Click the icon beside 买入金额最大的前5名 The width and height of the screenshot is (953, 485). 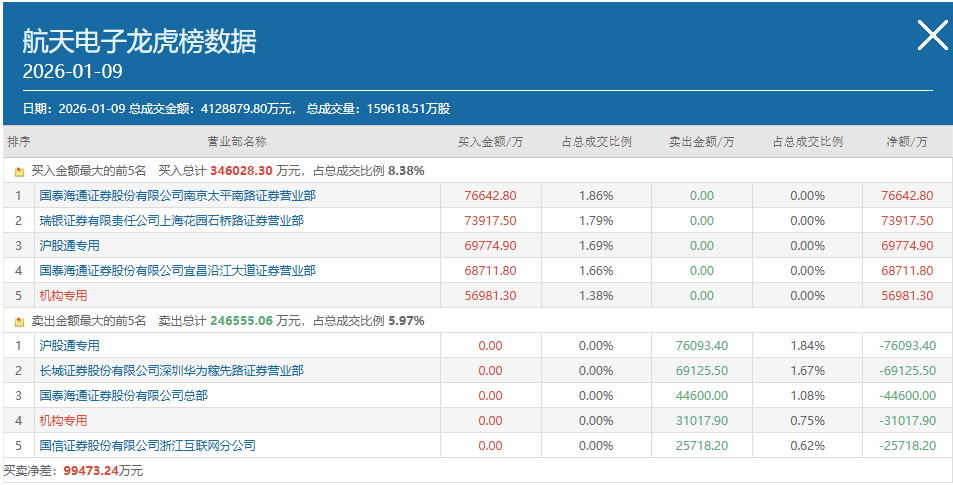19,172
